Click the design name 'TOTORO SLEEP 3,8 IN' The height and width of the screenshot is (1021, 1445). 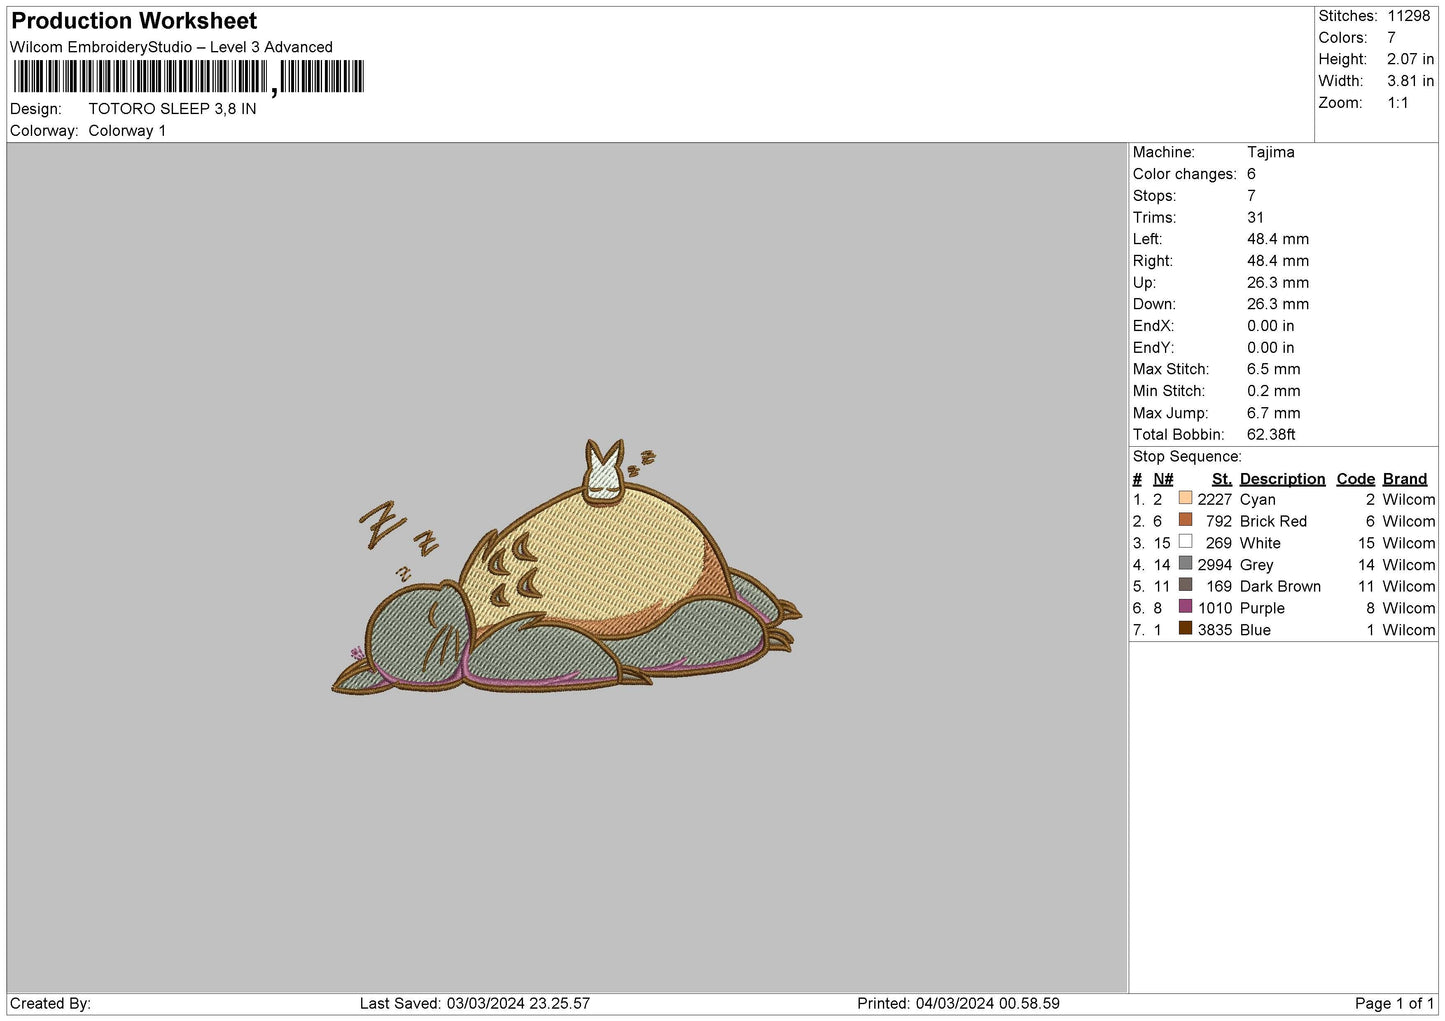point(172,109)
